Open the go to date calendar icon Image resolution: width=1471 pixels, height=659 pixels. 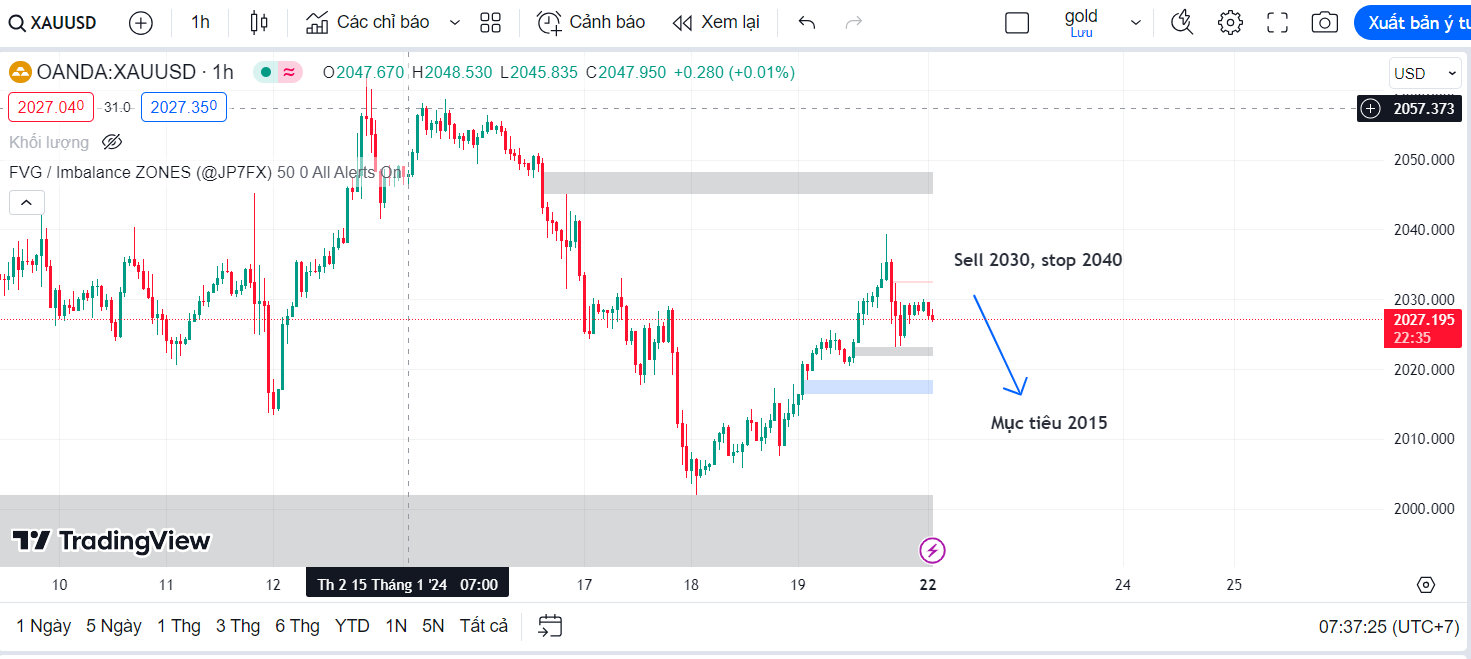click(x=550, y=626)
